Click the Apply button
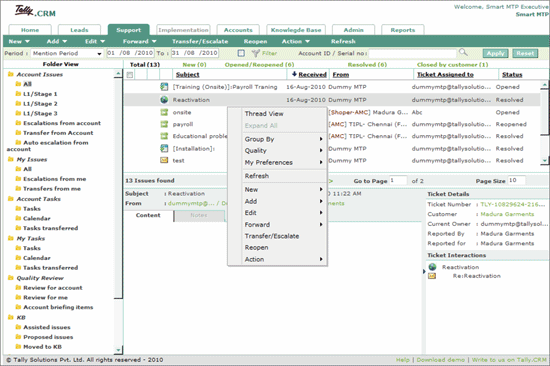 tap(495, 53)
